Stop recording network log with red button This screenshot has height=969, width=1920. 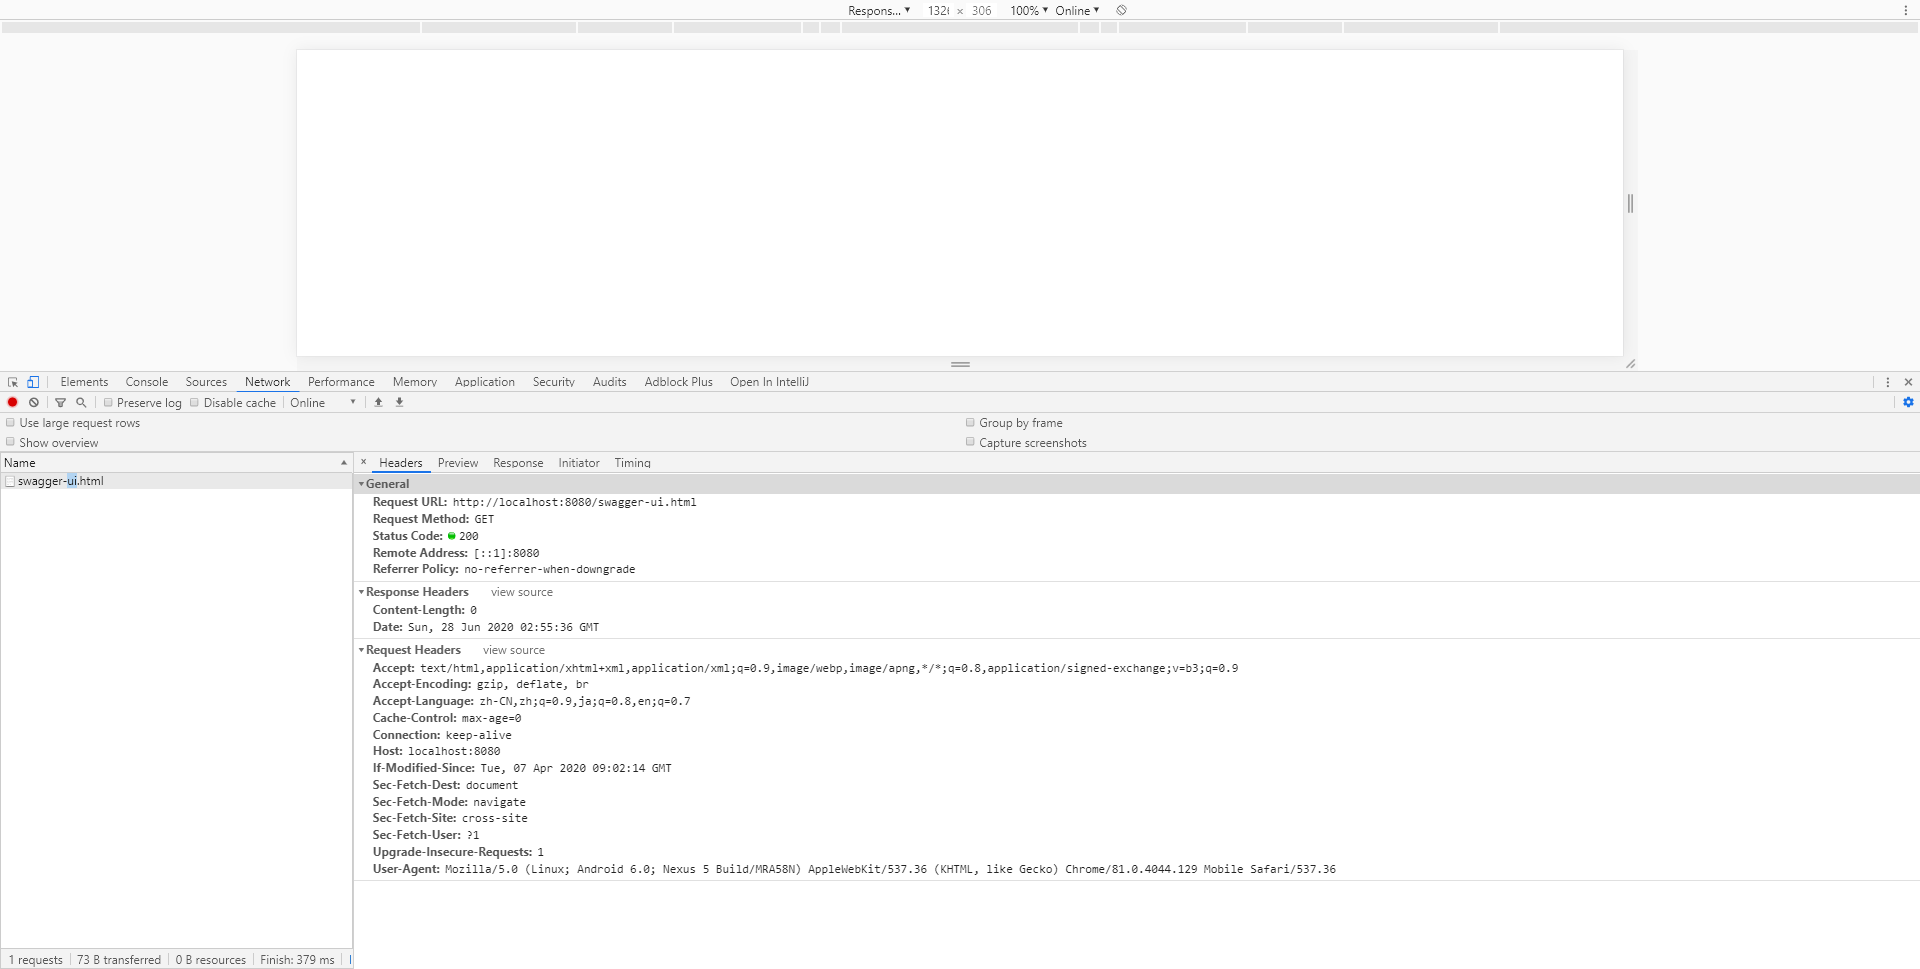13,402
